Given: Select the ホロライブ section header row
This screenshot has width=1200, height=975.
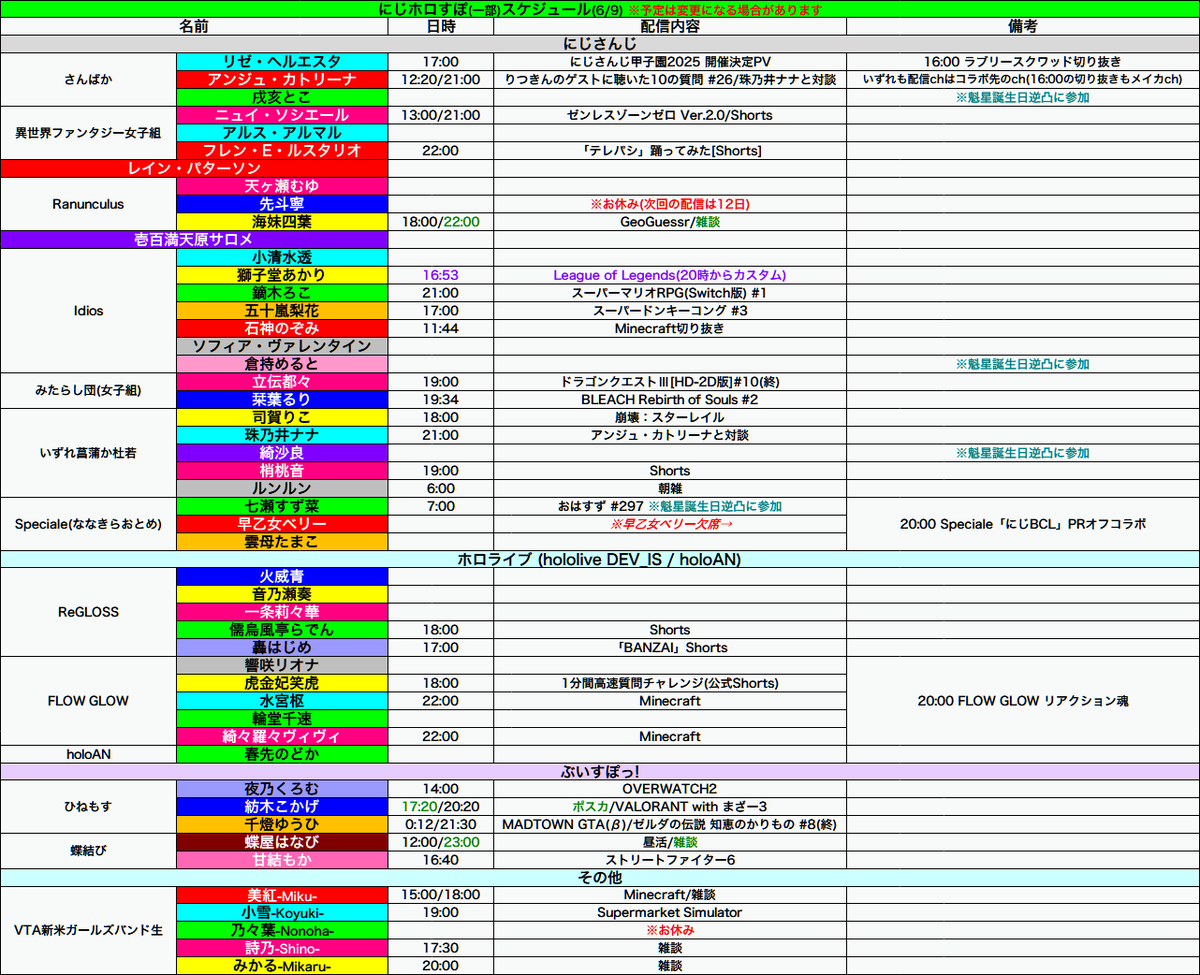Looking at the screenshot, I should point(600,559).
